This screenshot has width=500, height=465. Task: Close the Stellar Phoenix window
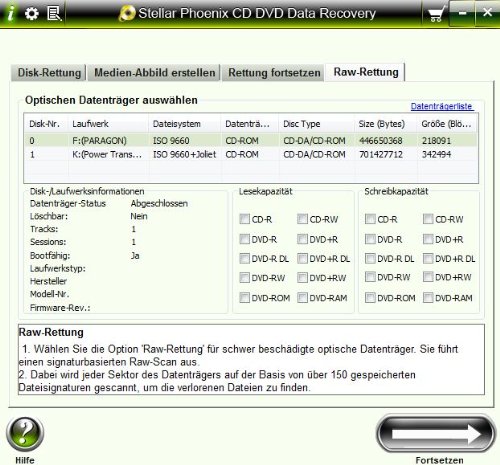click(x=487, y=13)
